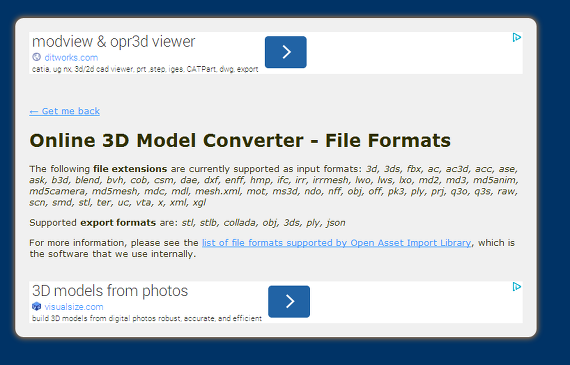
Task: Follow the Get me back link
Action: tap(64, 111)
